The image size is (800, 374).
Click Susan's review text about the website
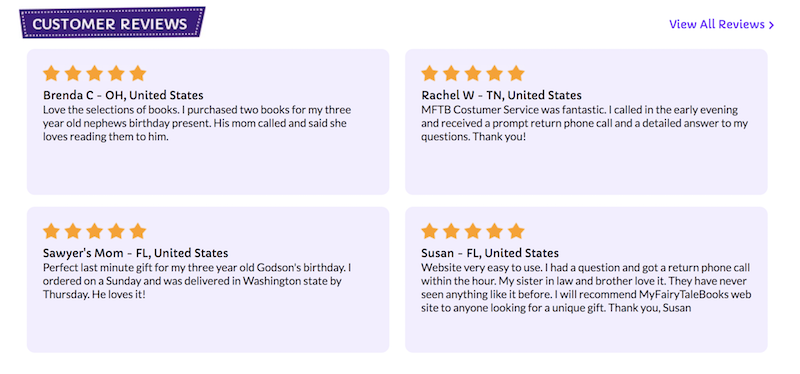586,288
